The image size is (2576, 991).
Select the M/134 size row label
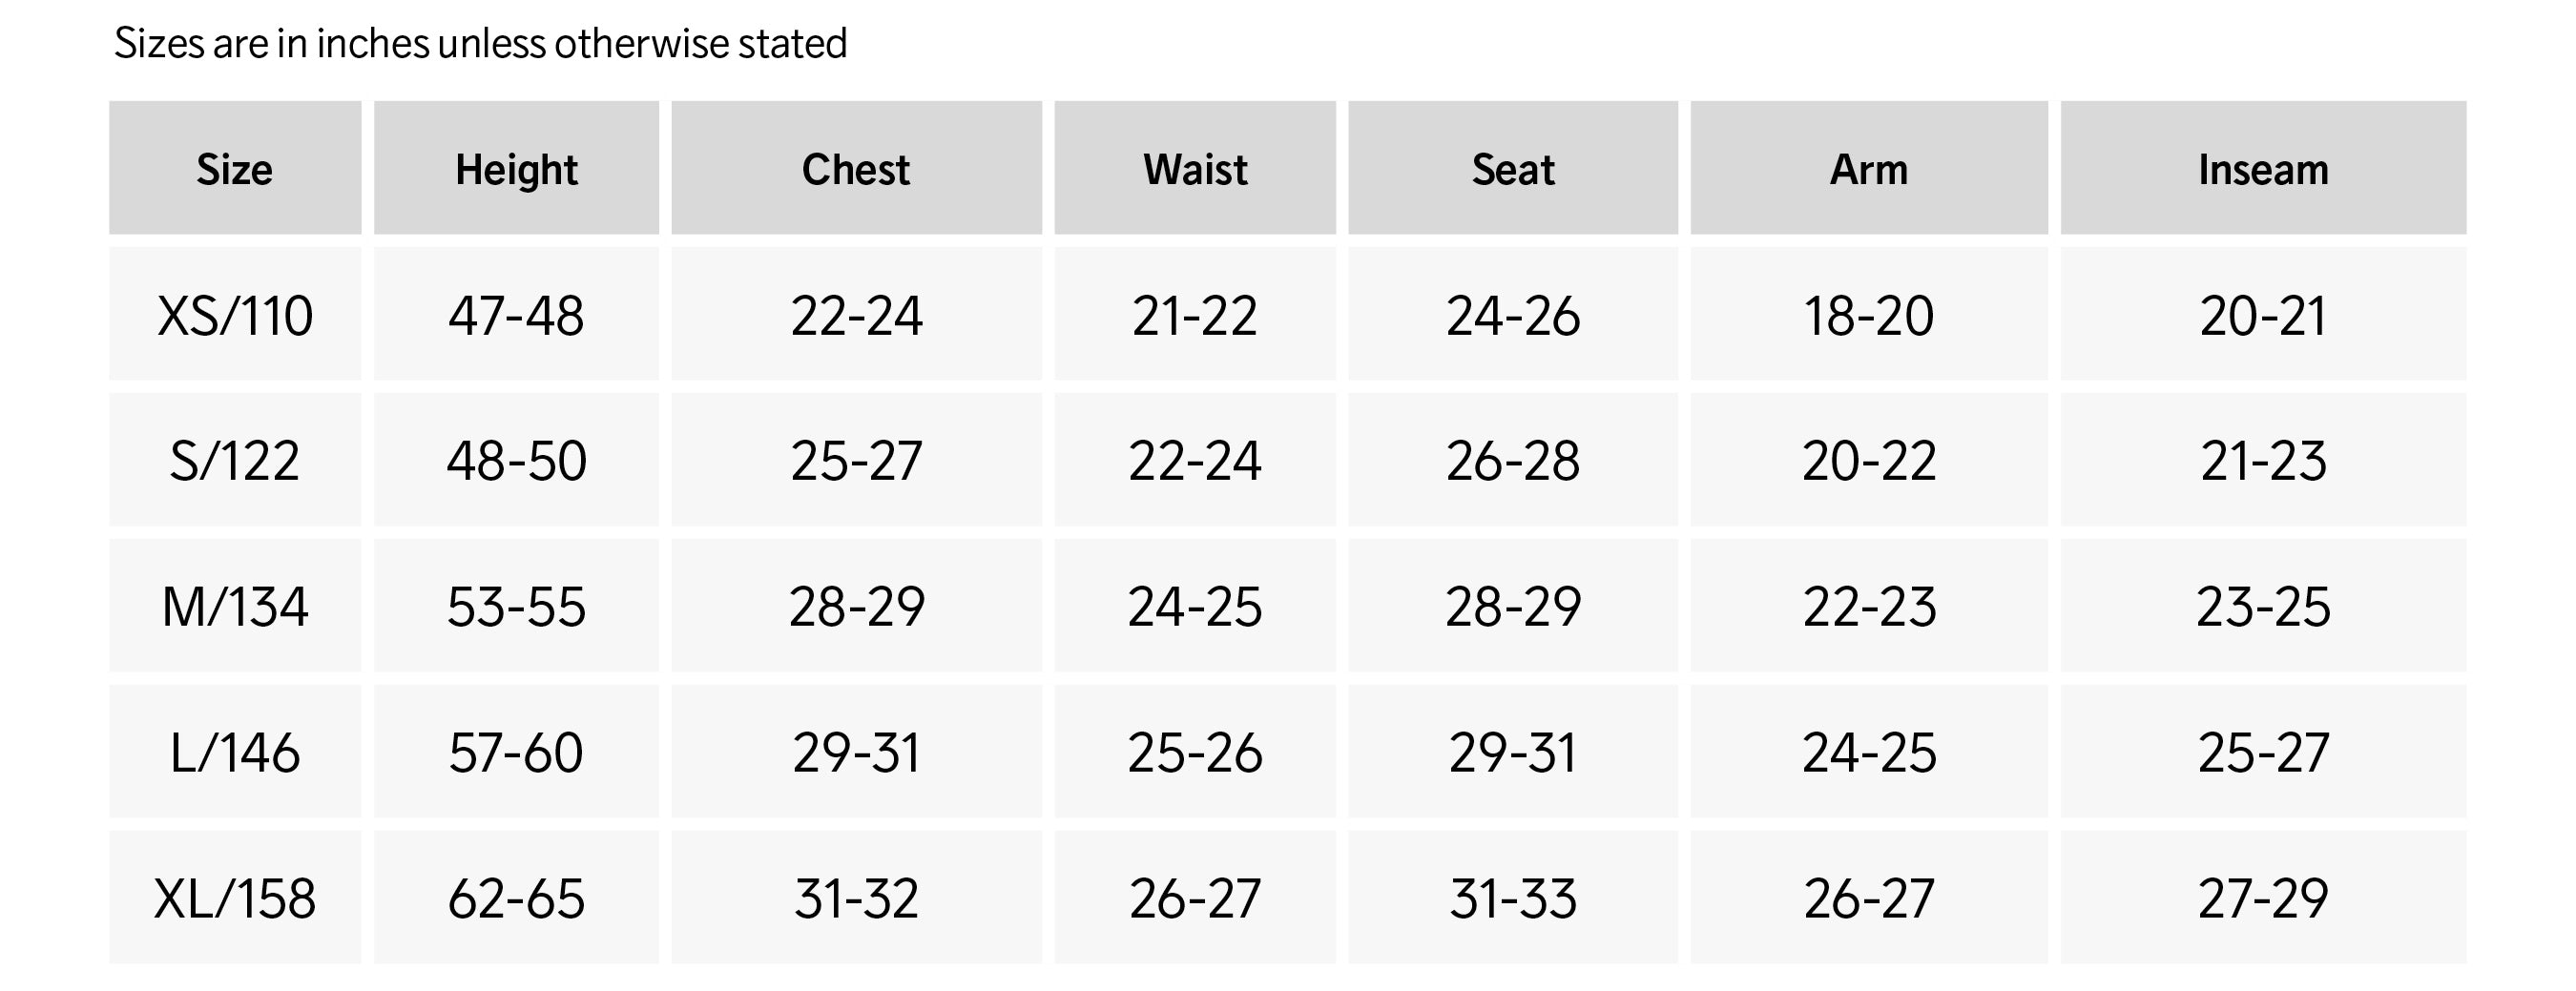[234, 606]
